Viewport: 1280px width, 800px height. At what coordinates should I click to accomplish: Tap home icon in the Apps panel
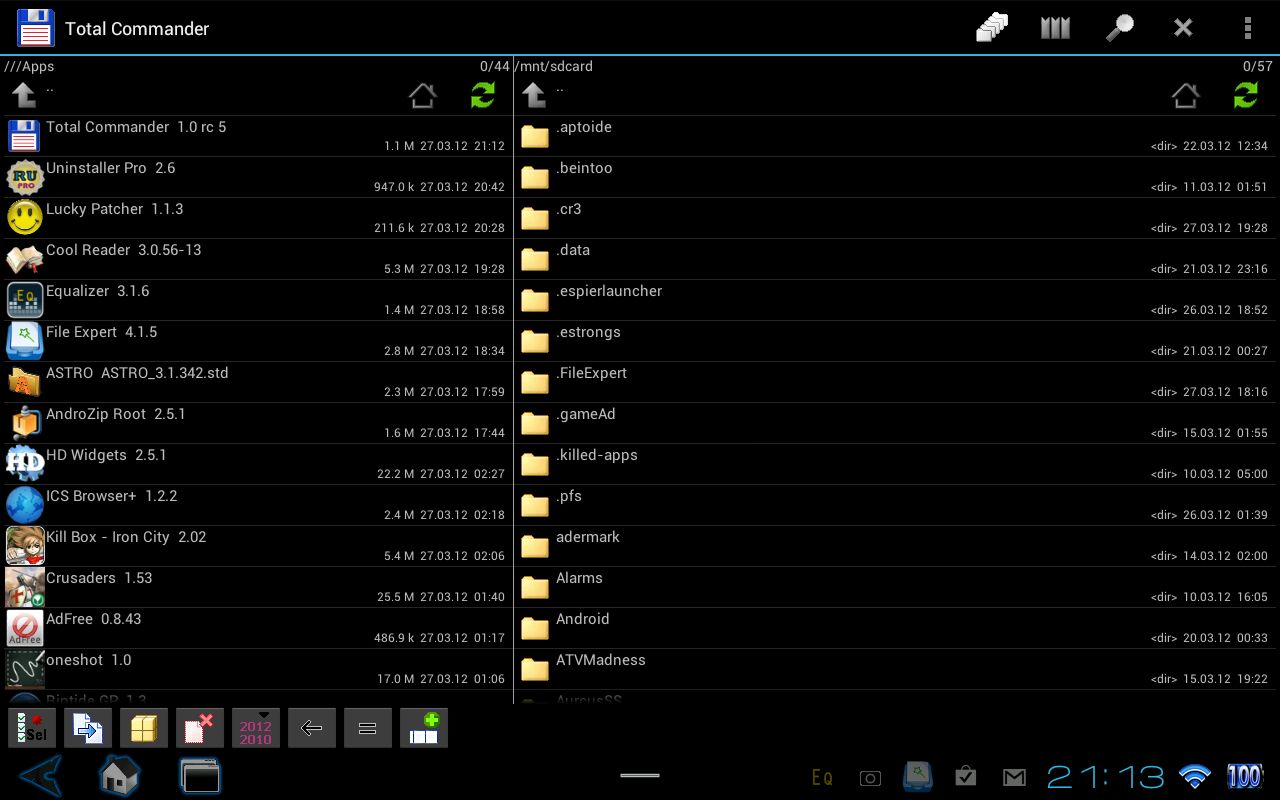(423, 95)
